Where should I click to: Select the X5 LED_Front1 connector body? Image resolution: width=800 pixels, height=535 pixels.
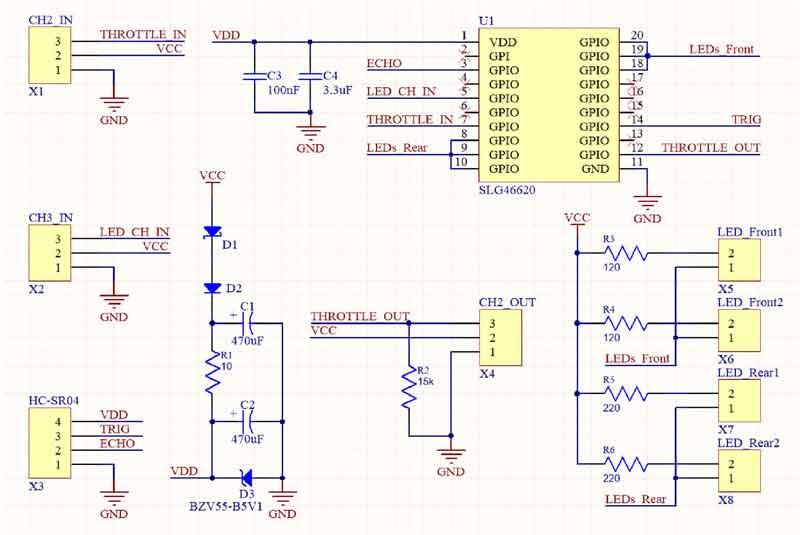point(739,260)
